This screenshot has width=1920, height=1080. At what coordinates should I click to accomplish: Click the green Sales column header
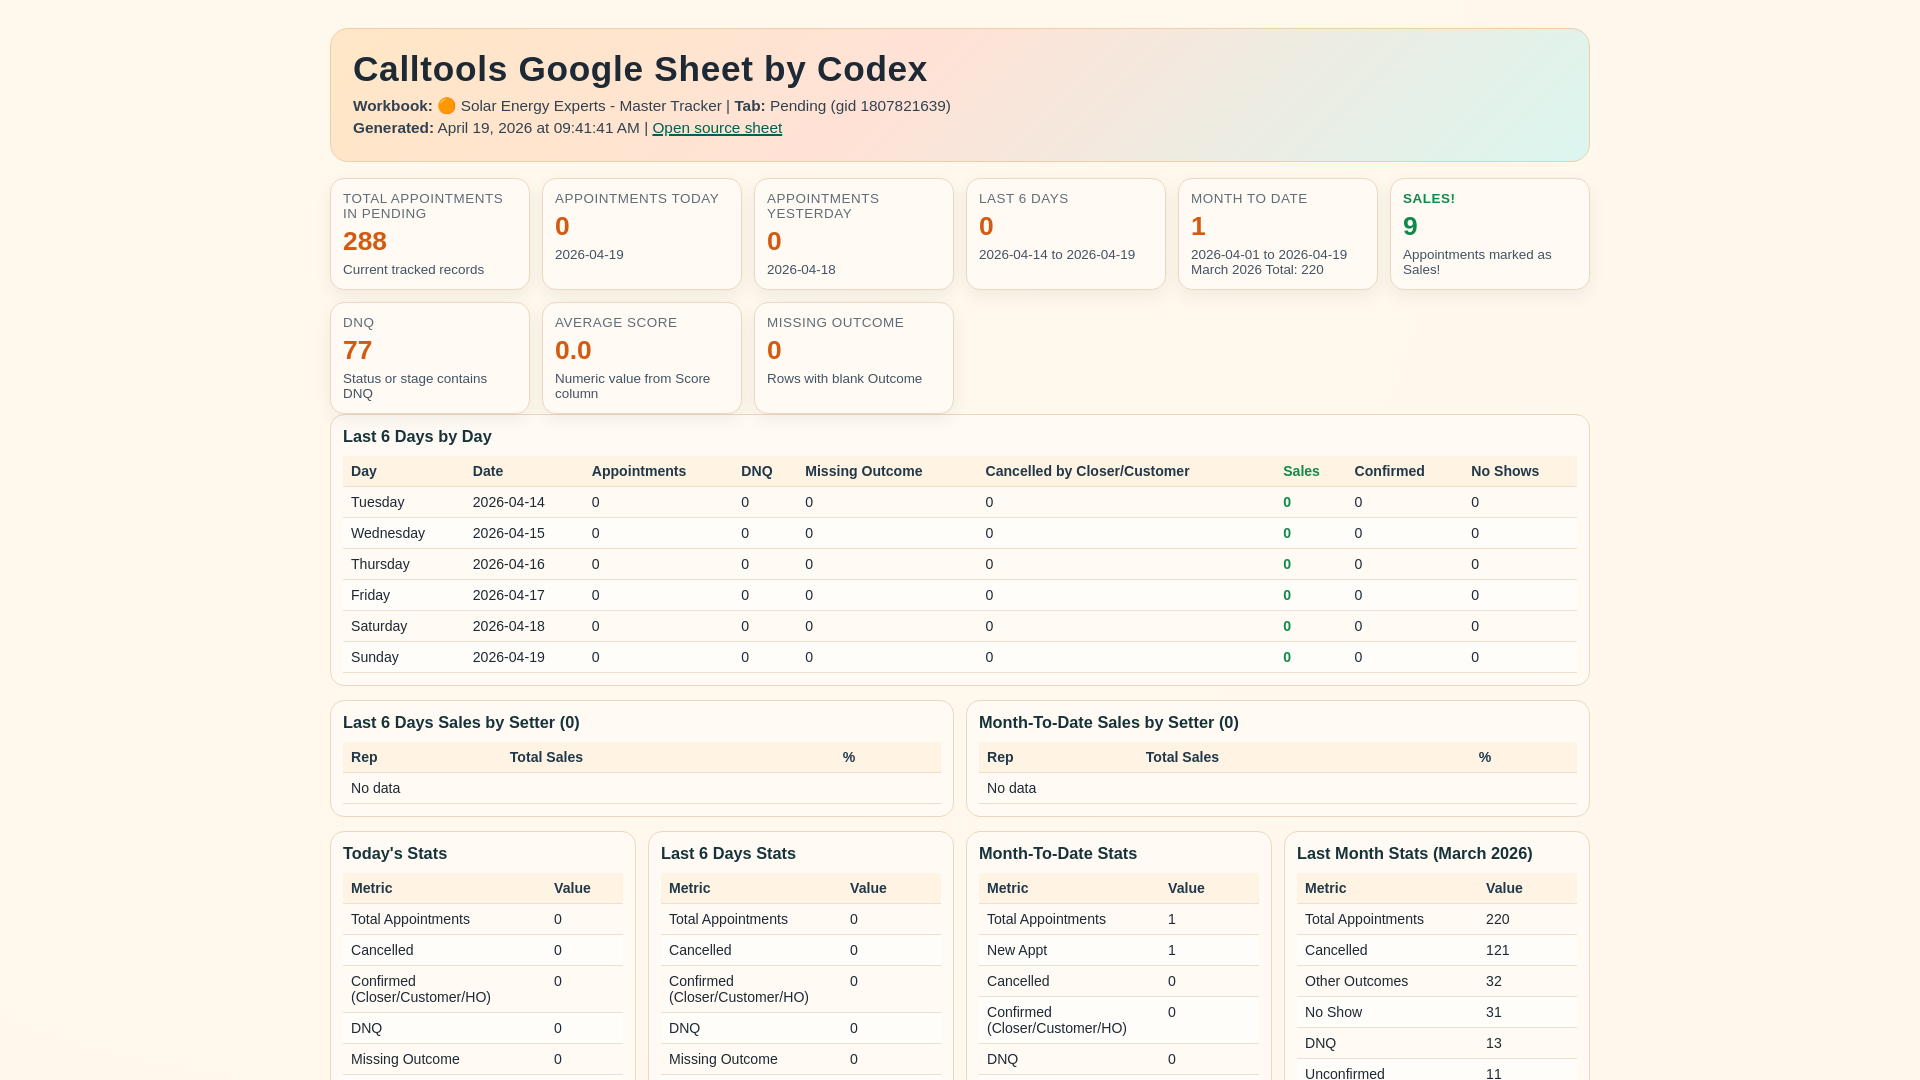click(1301, 471)
